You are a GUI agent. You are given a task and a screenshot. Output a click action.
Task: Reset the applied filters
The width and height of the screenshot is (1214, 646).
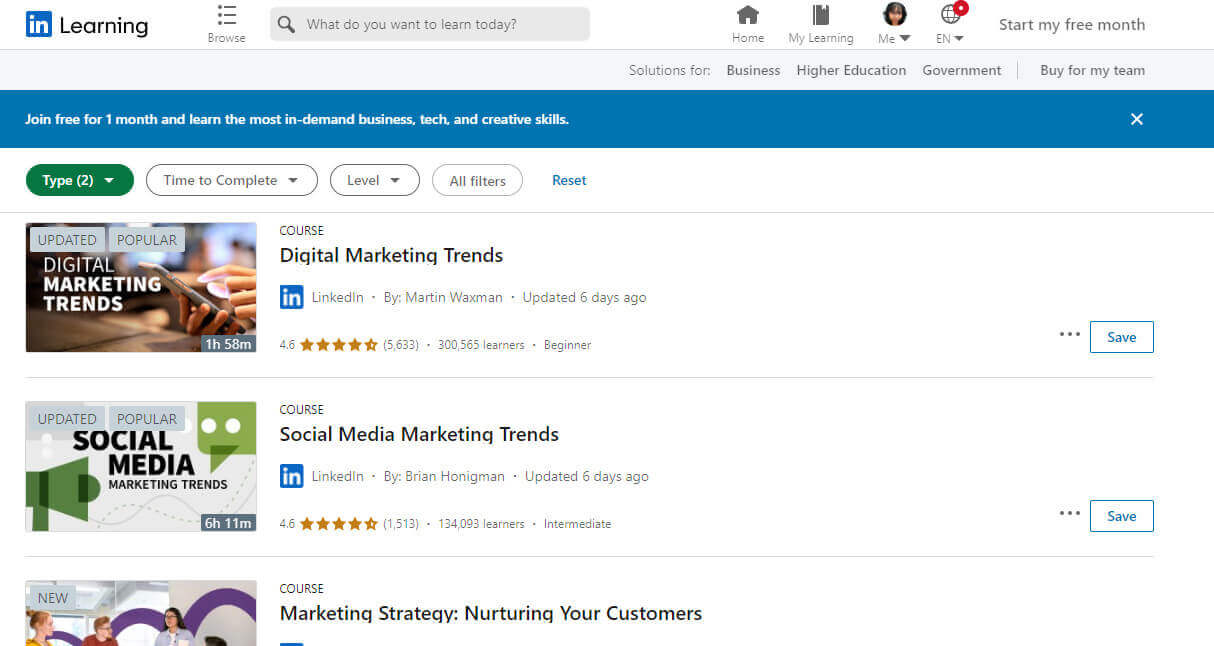click(x=569, y=180)
